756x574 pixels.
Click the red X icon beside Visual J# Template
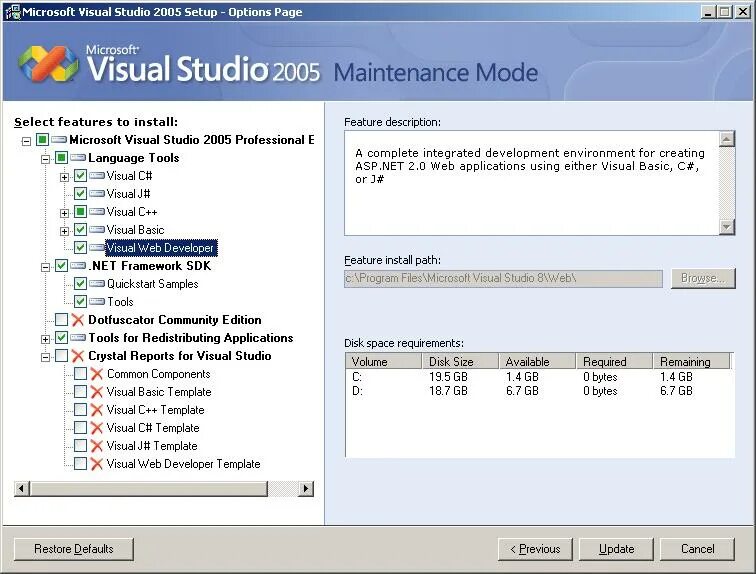tap(97, 446)
